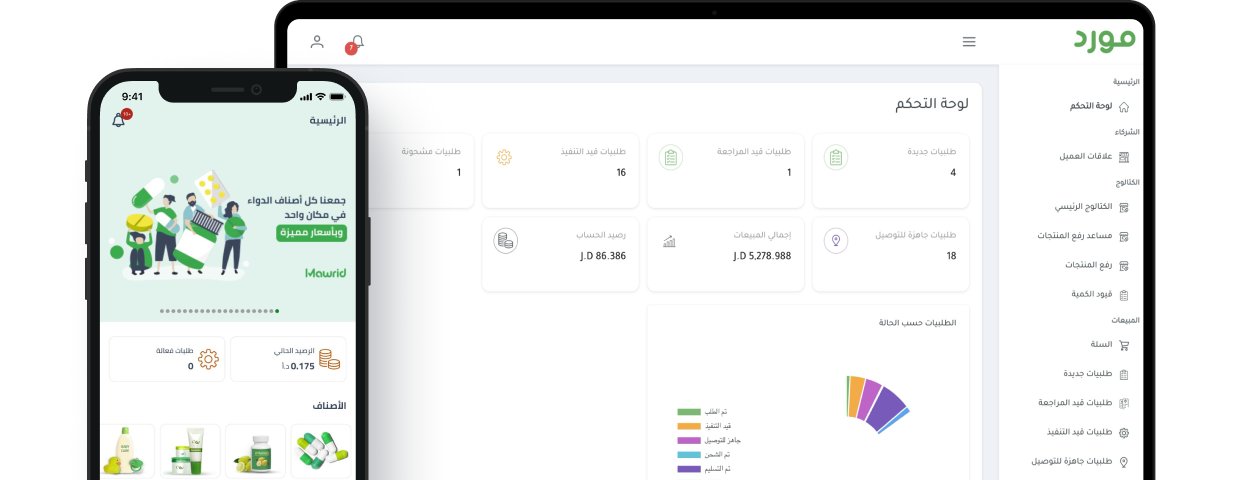This screenshot has width=1240, height=480.
Task: Click the coins icon on رصيد الحساب card
Action: [x=505, y=240]
